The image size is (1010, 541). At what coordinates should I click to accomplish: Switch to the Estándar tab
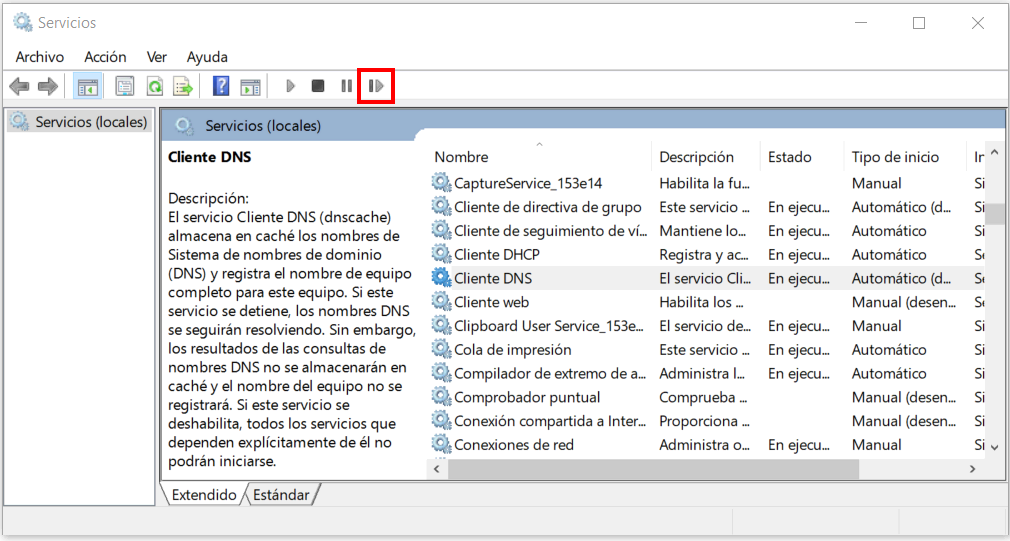280,495
